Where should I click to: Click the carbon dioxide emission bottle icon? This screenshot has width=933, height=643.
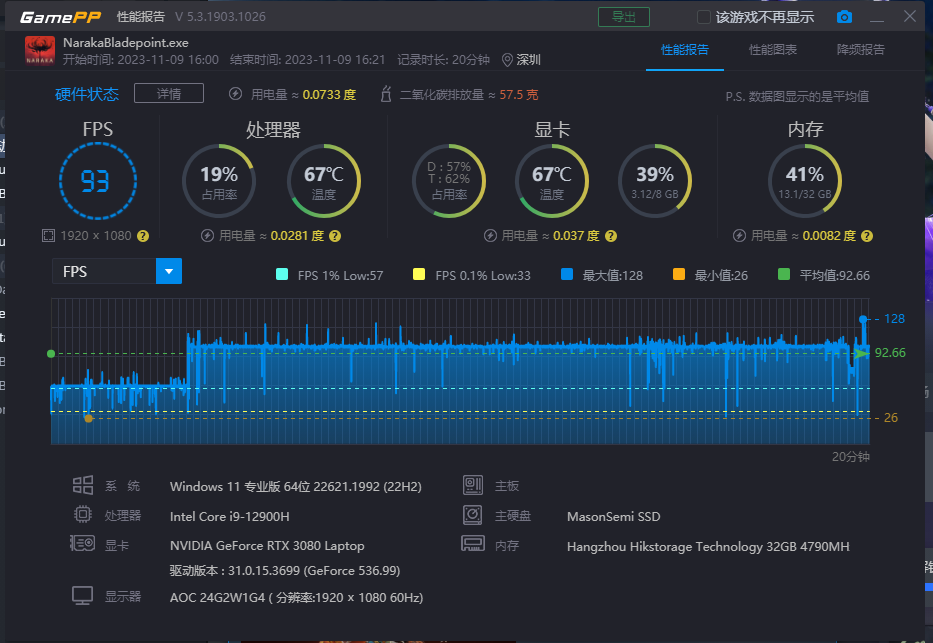coord(386,94)
